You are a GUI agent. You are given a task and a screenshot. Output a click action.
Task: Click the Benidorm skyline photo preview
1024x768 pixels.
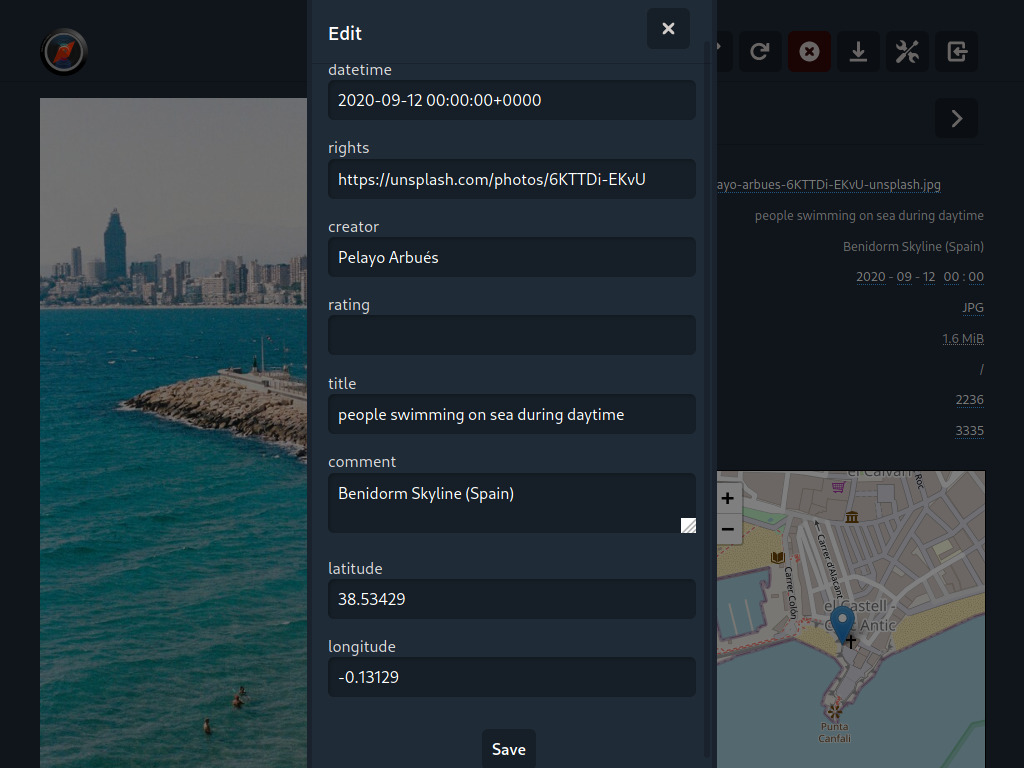point(174,433)
